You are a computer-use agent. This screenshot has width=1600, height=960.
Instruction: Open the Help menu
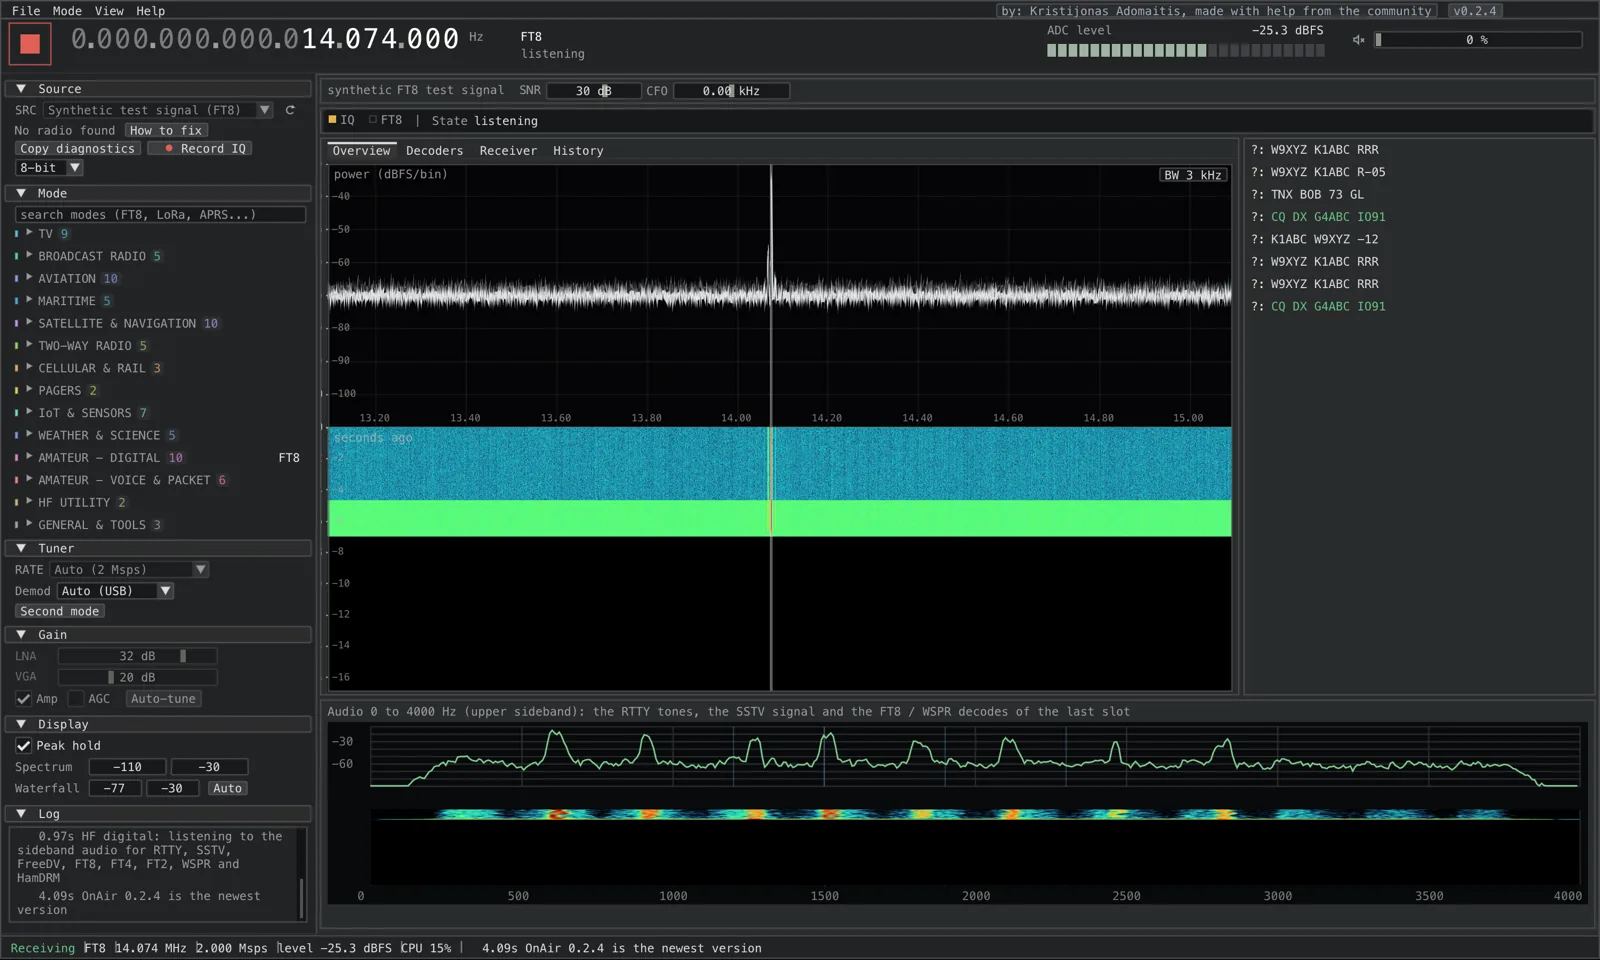click(150, 11)
